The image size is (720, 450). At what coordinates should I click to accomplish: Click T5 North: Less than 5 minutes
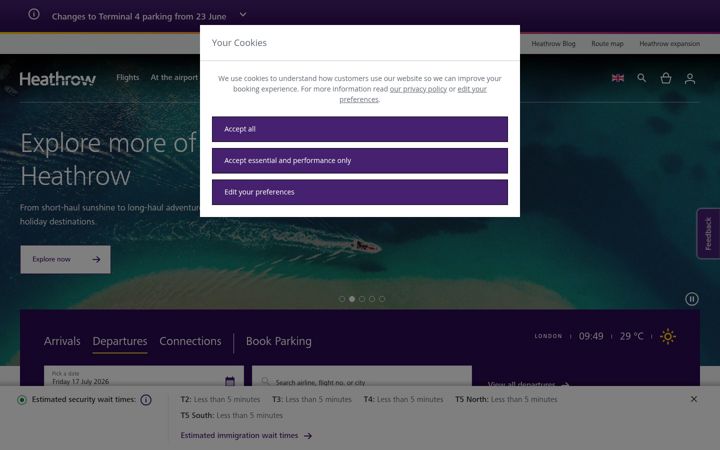506,399
